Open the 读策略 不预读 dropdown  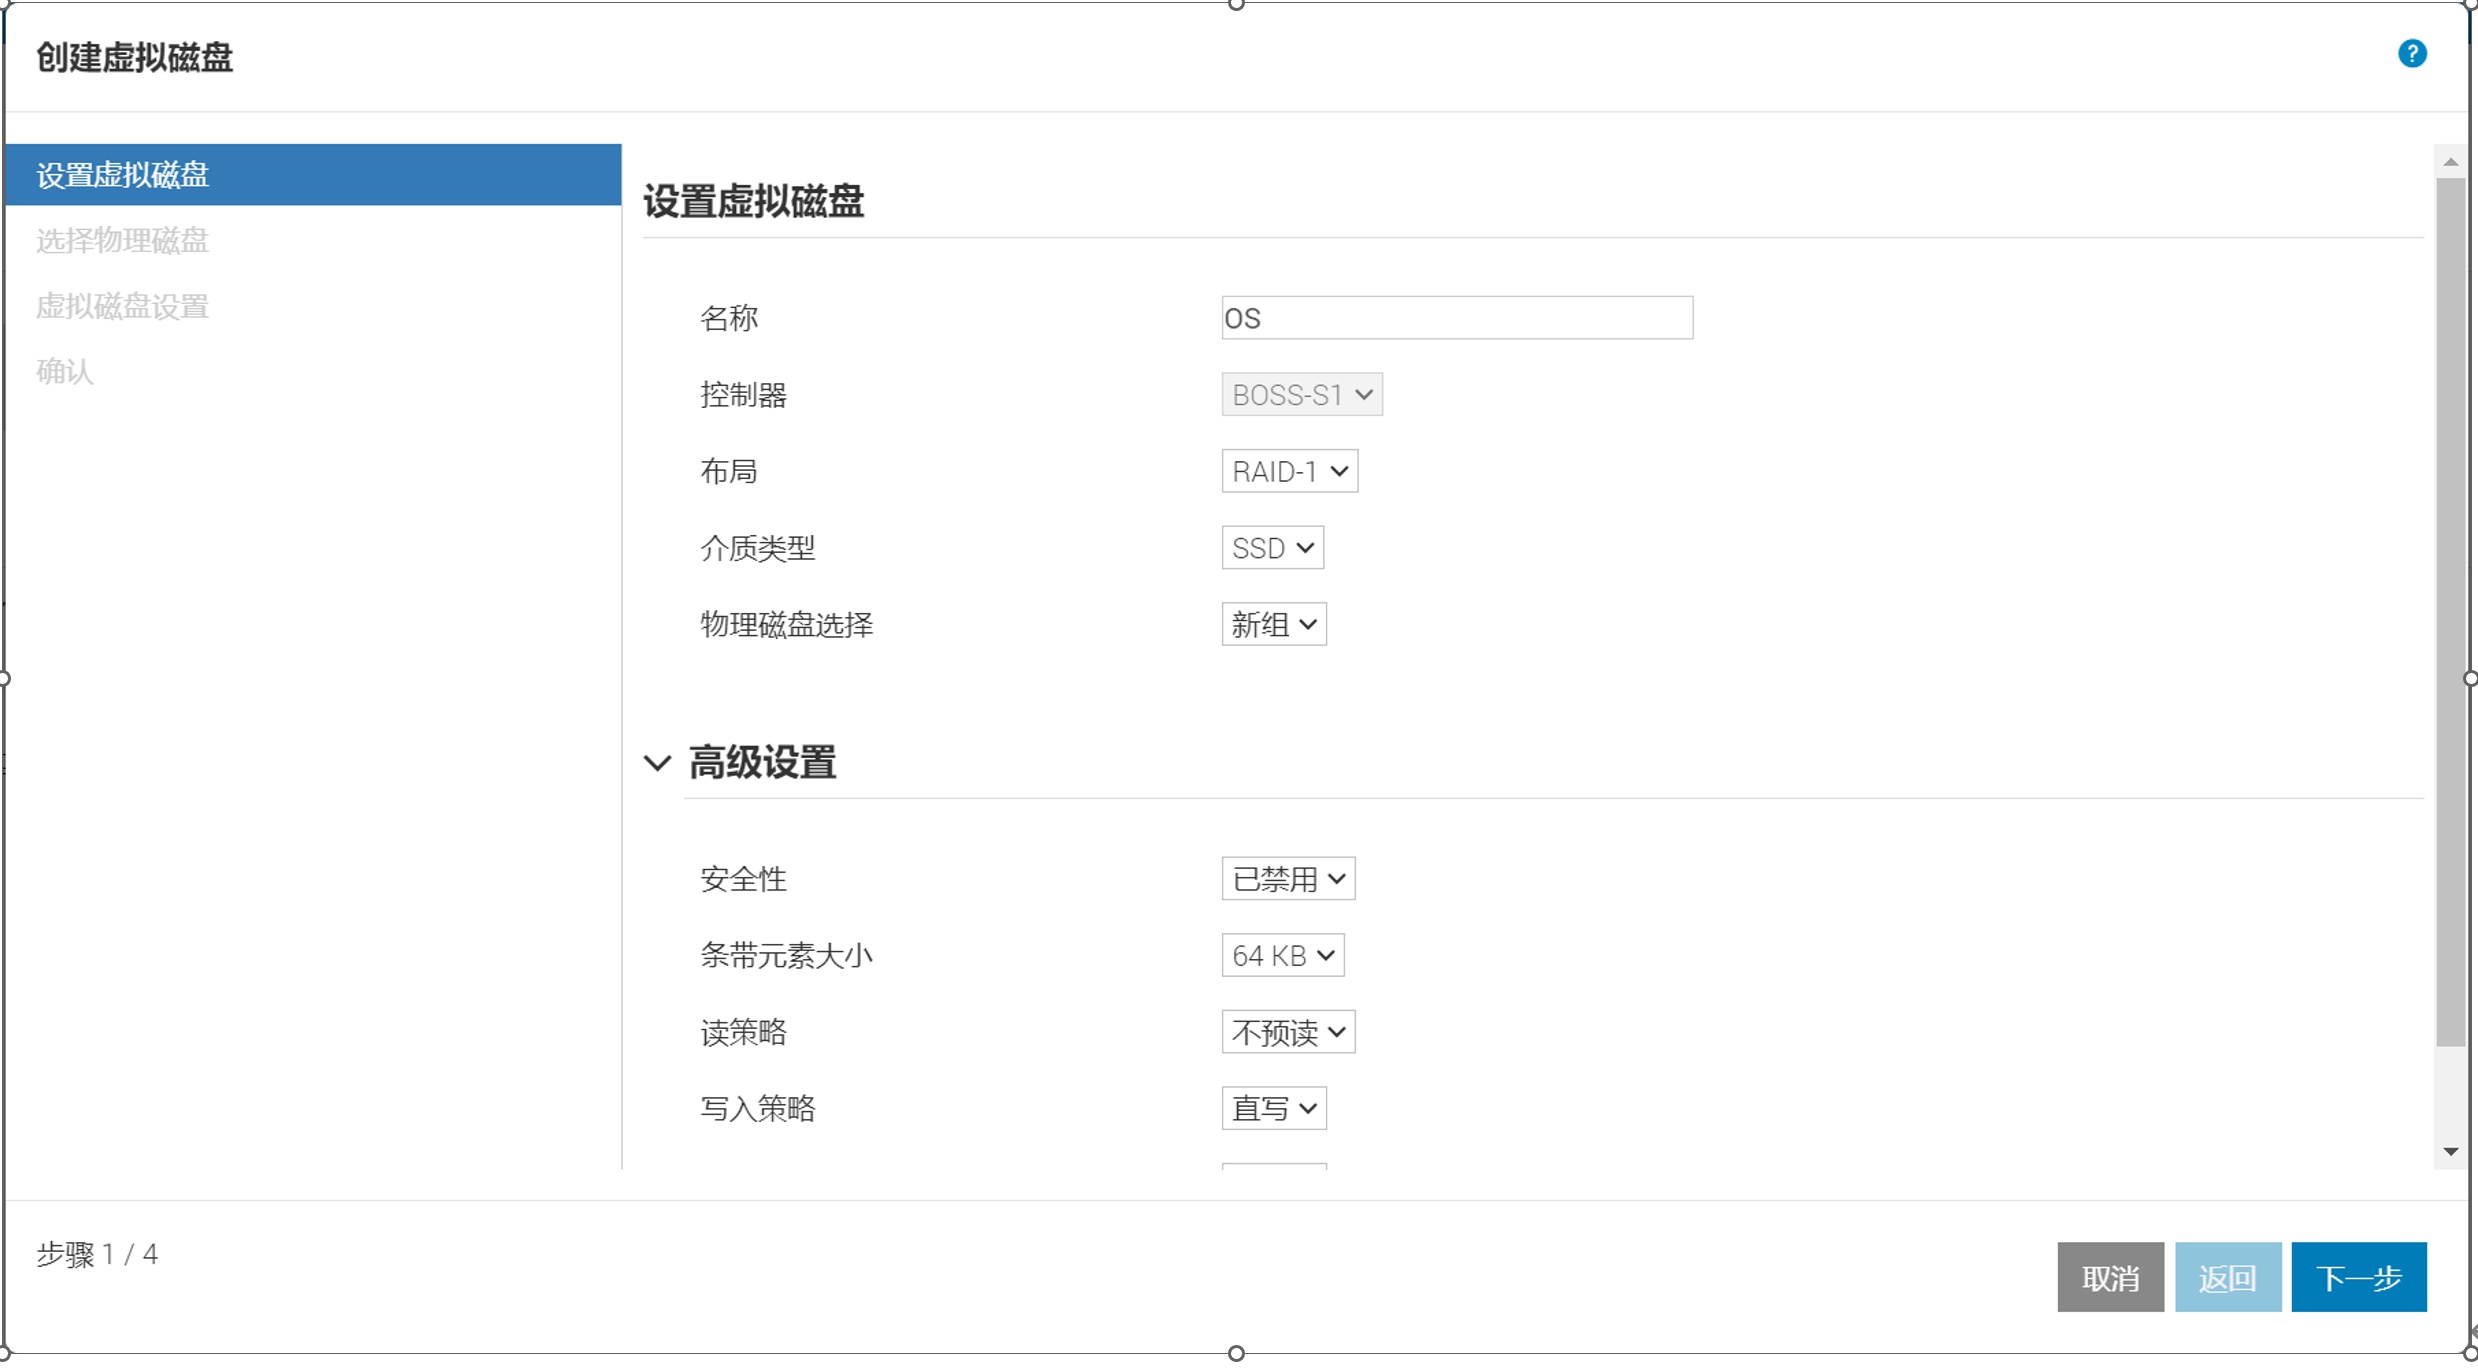(1287, 1032)
